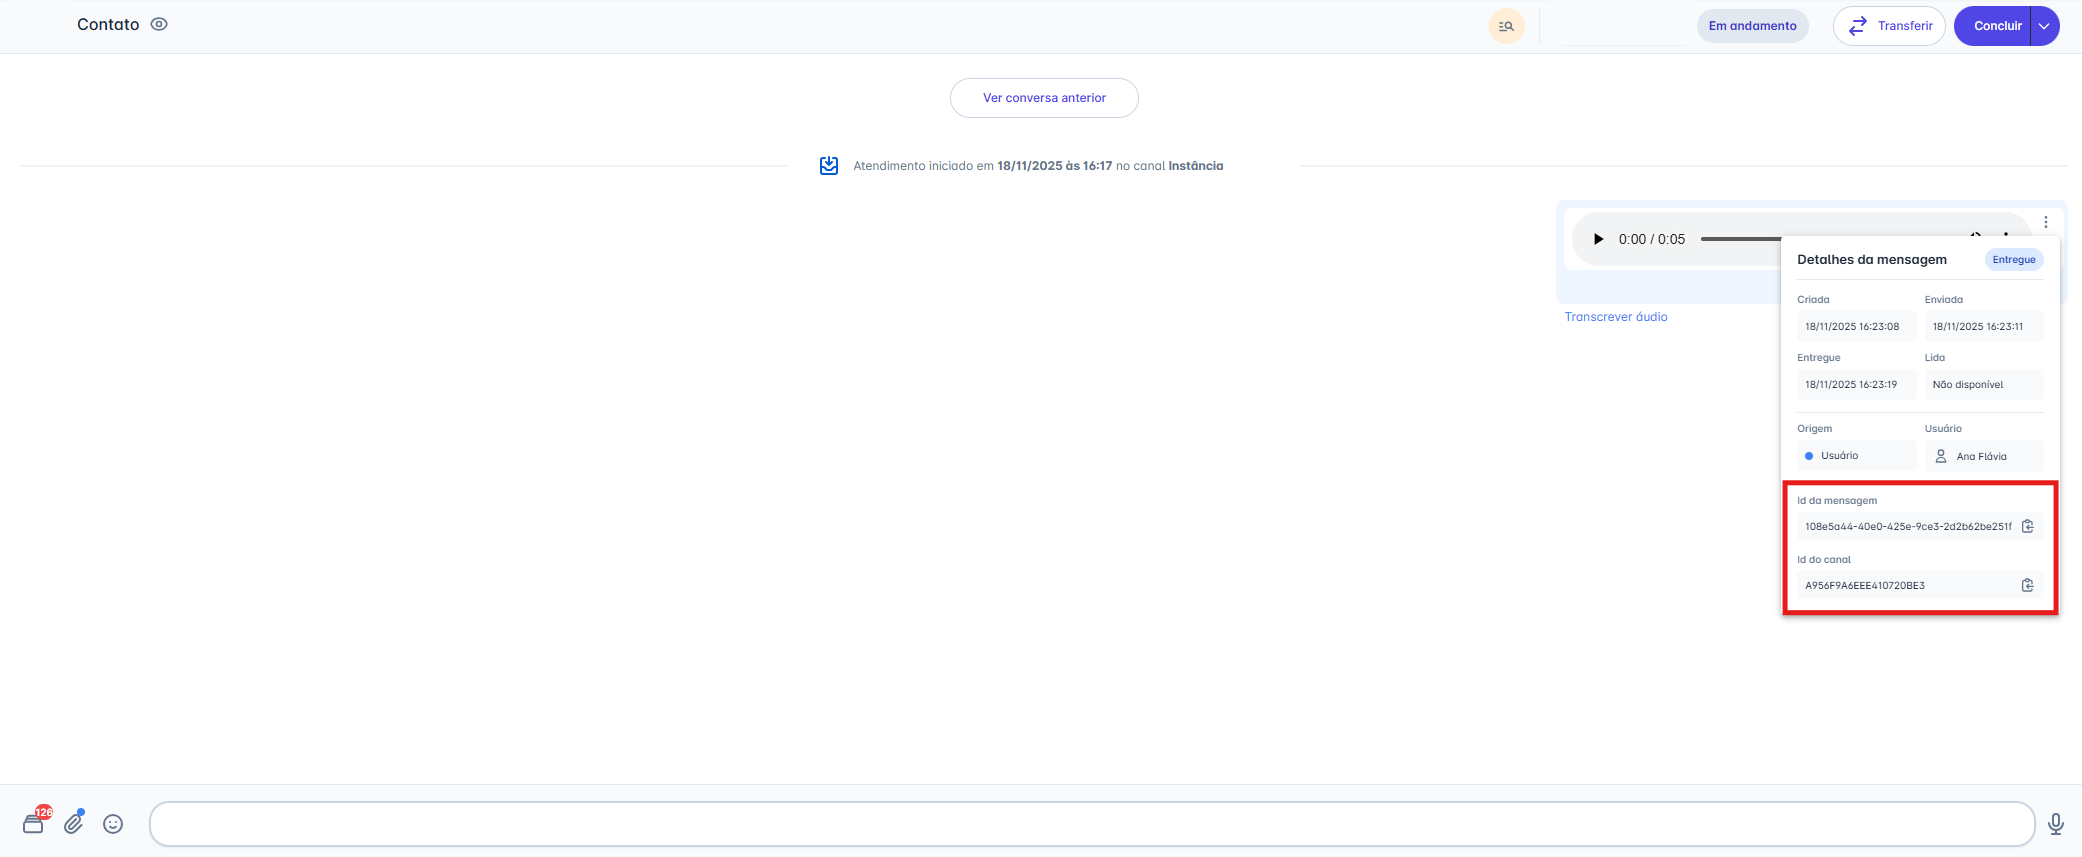Viewport: 2082px width, 857px height.
Task: Play the 0:05 audio message
Action: [1598, 239]
